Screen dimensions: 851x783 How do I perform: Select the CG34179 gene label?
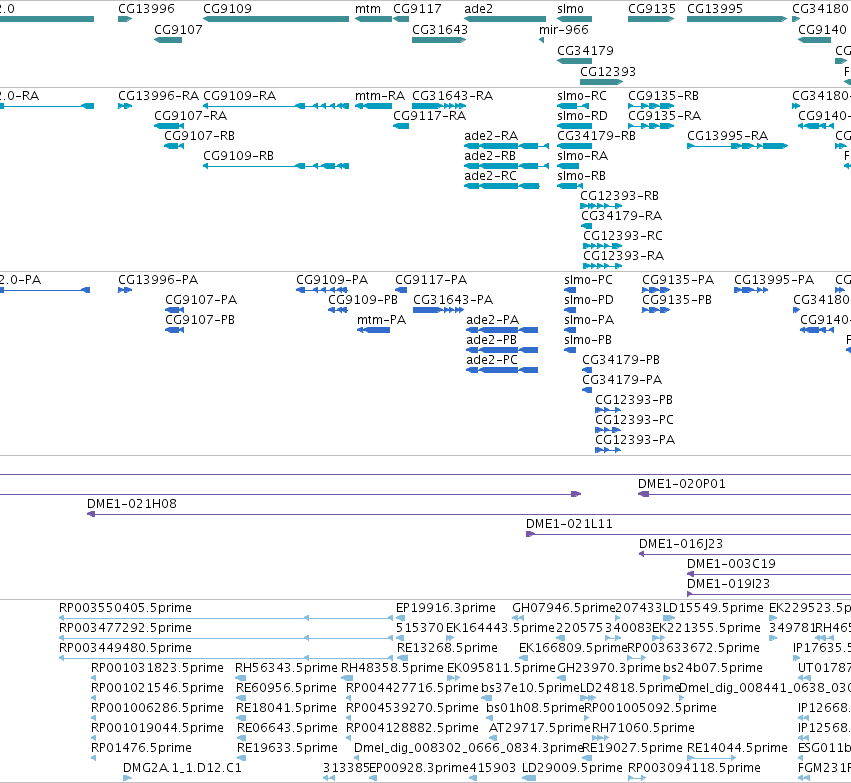585,50
